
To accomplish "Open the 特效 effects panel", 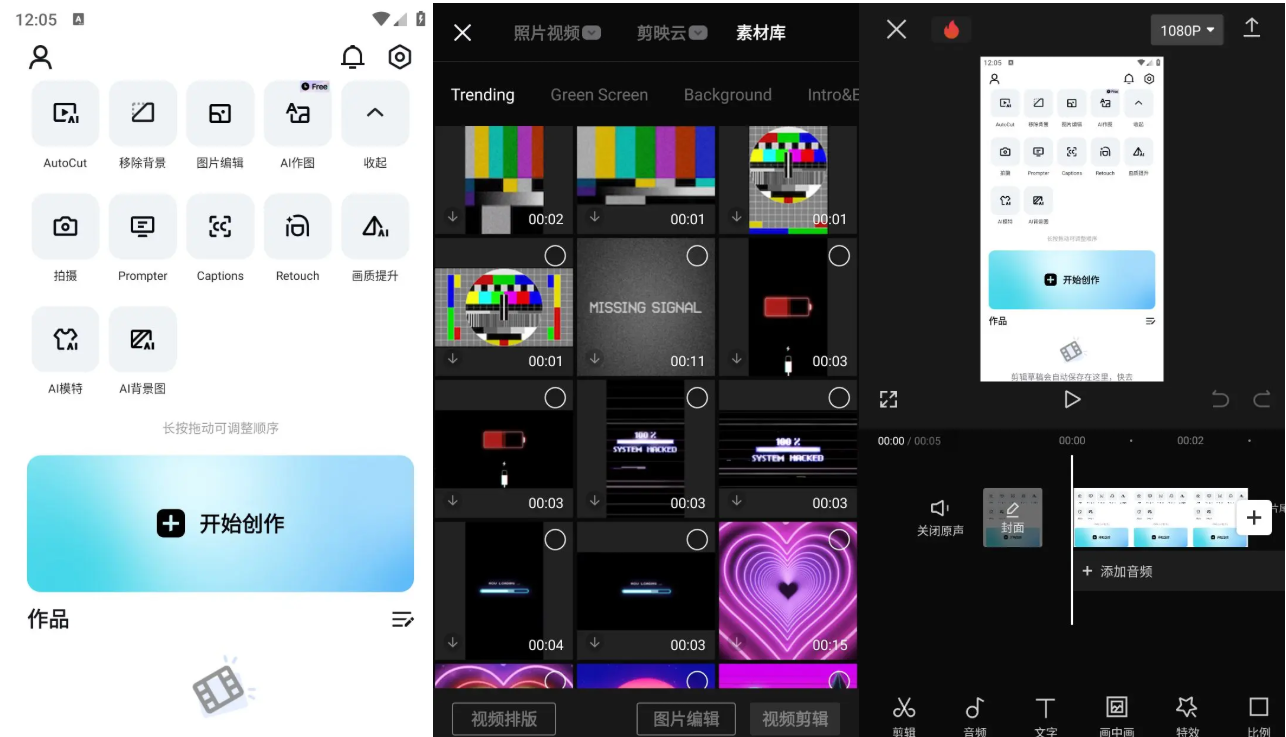I will click(x=1186, y=710).
